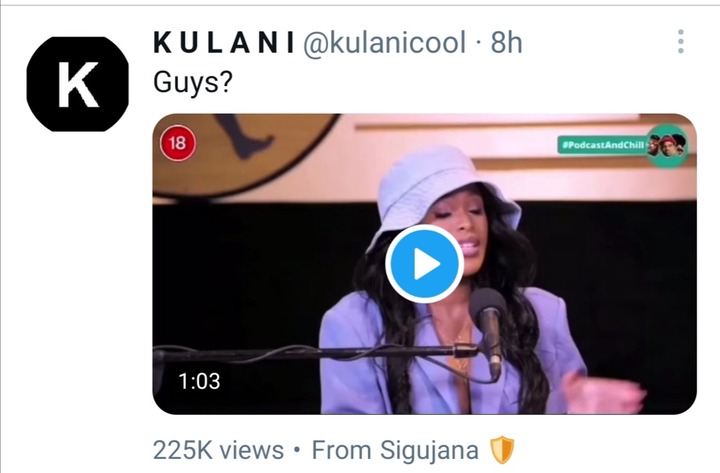Play the video with the blue play button

click(424, 264)
